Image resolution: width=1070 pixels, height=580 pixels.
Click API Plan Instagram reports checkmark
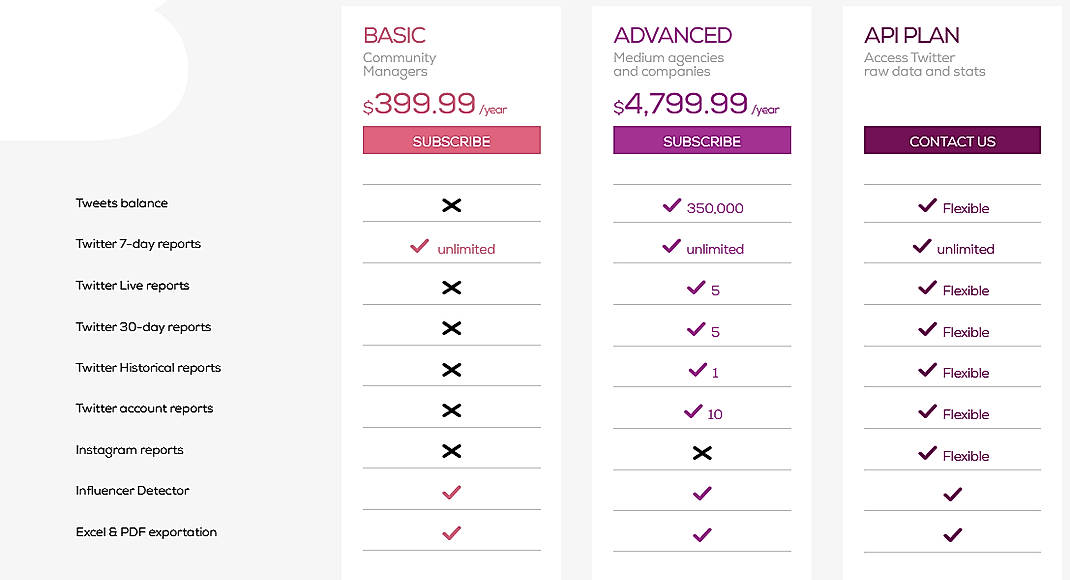(x=928, y=453)
